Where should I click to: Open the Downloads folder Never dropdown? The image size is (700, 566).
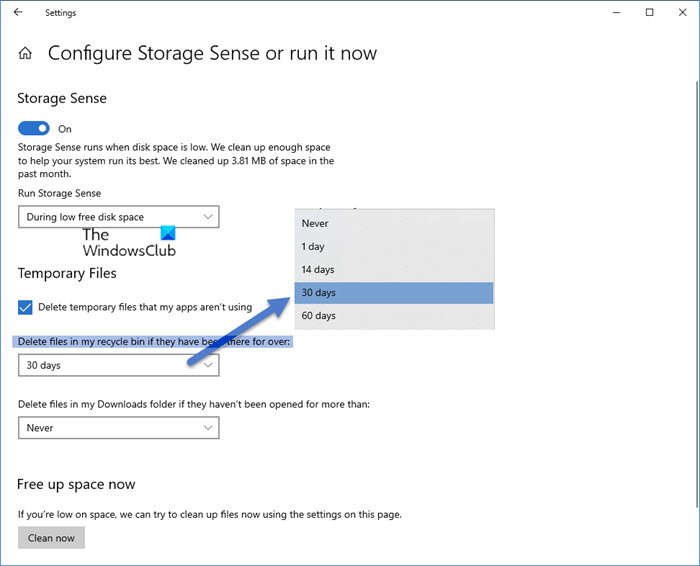tap(118, 428)
